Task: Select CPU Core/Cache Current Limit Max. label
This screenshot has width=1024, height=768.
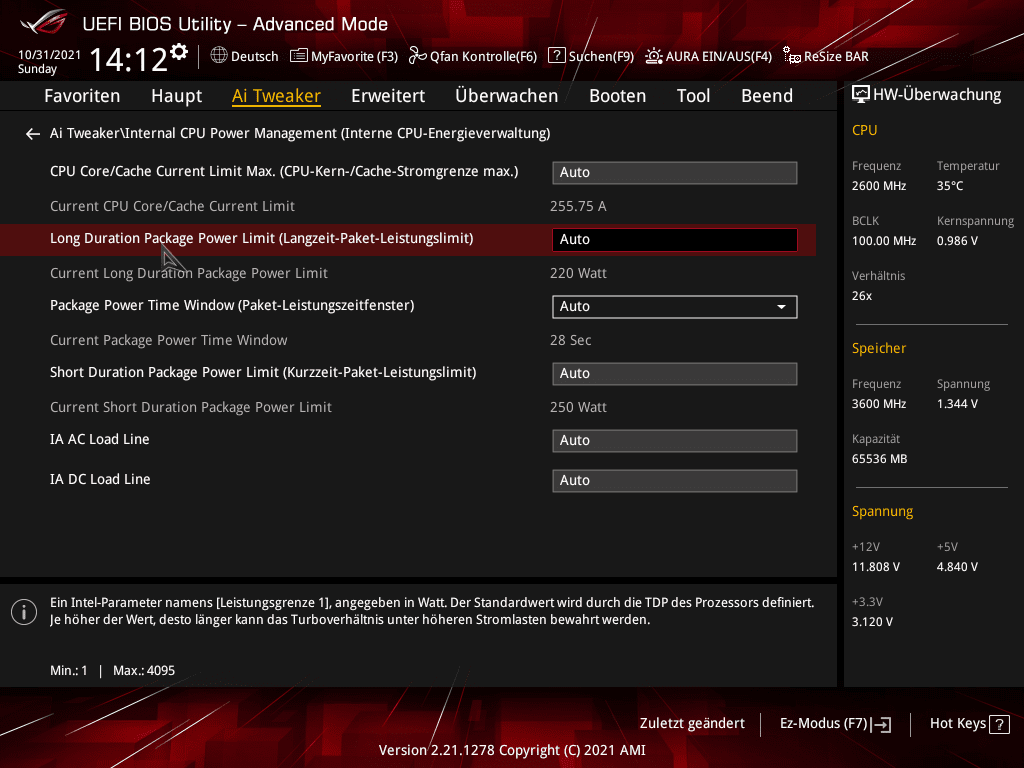Action: point(284,172)
